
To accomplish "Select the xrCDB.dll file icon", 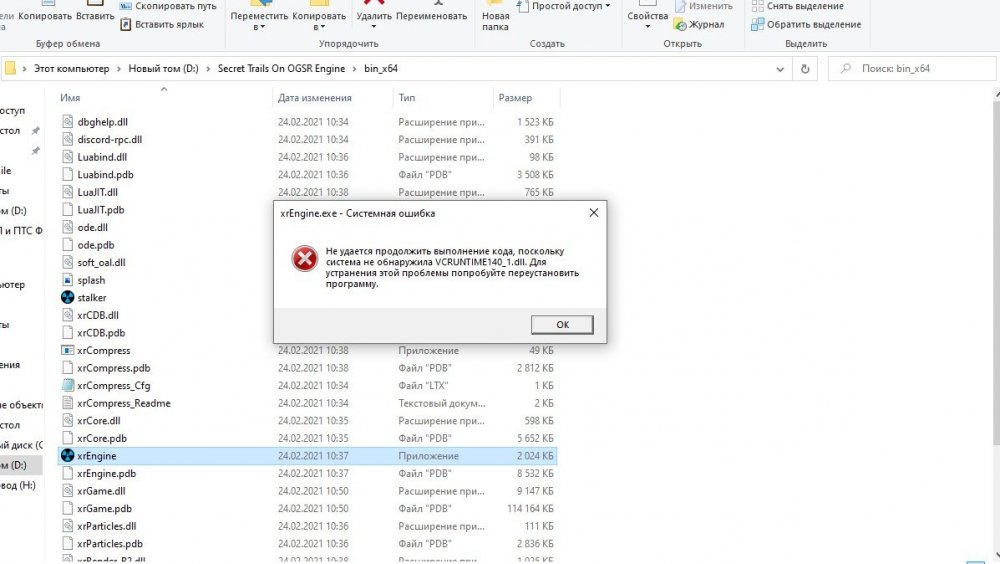I will click(68, 315).
